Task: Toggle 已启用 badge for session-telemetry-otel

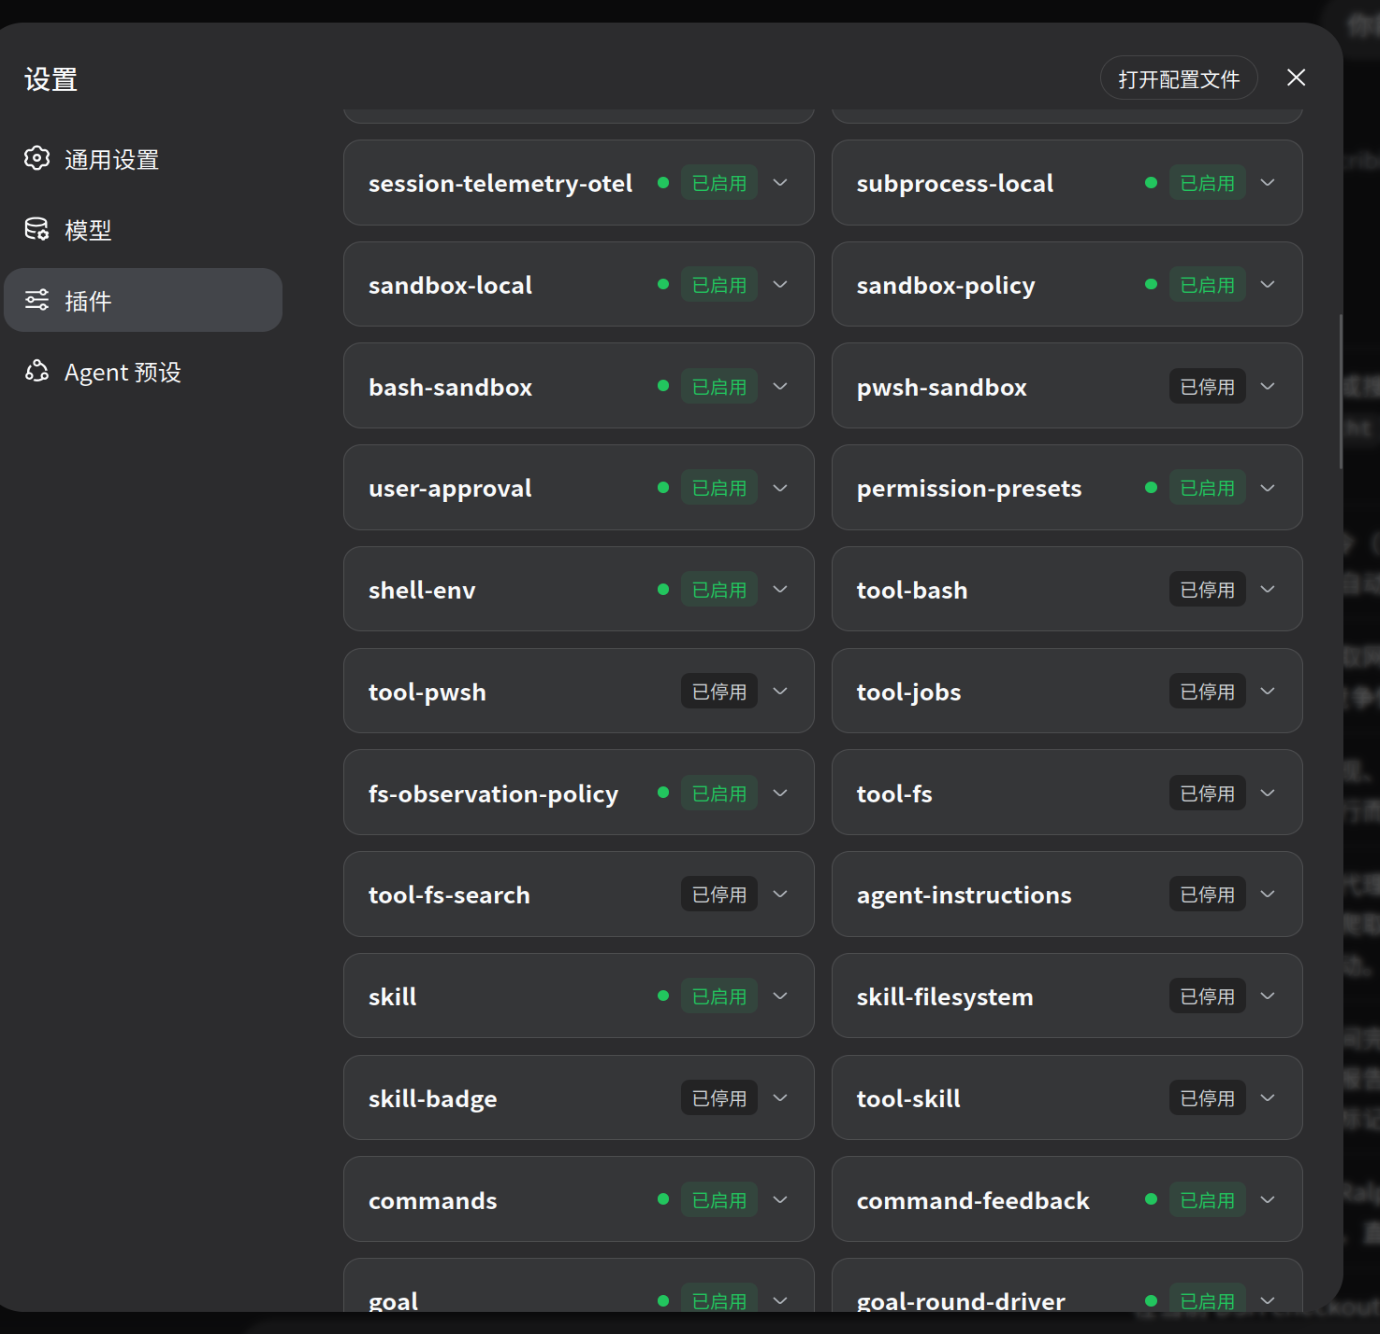Action: [719, 183]
